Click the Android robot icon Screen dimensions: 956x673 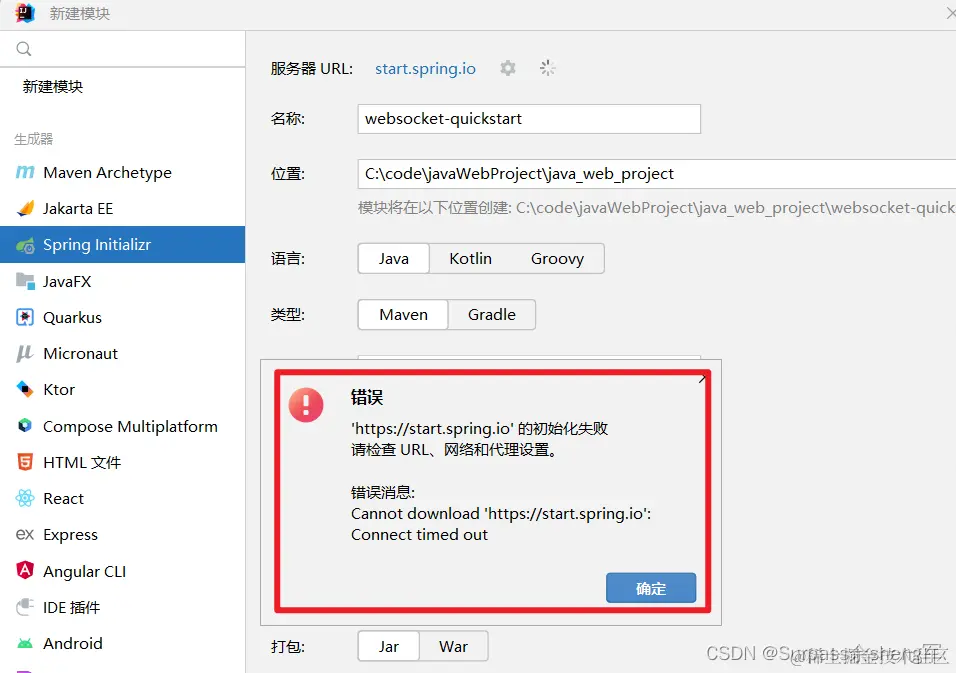point(25,643)
